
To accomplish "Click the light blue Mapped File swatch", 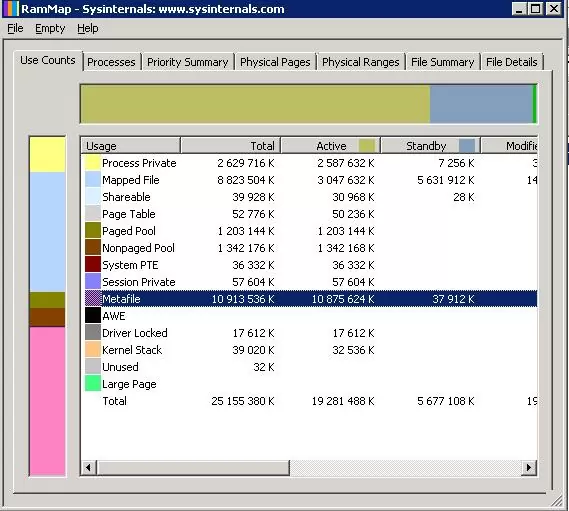I will click(93, 180).
